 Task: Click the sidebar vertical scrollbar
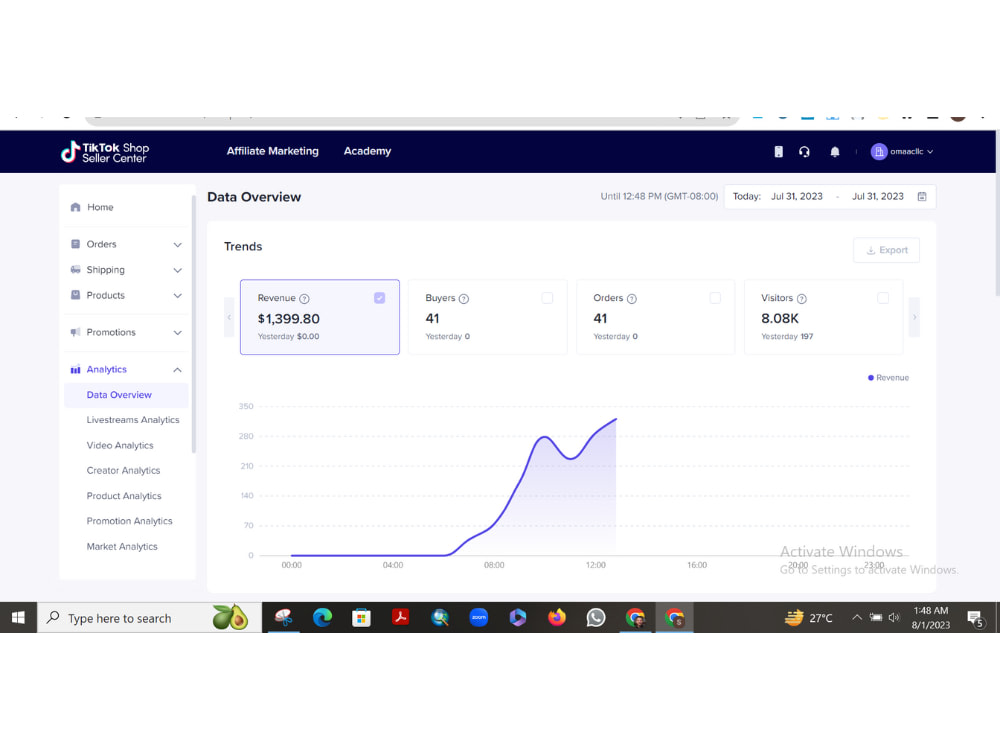[x=194, y=325]
